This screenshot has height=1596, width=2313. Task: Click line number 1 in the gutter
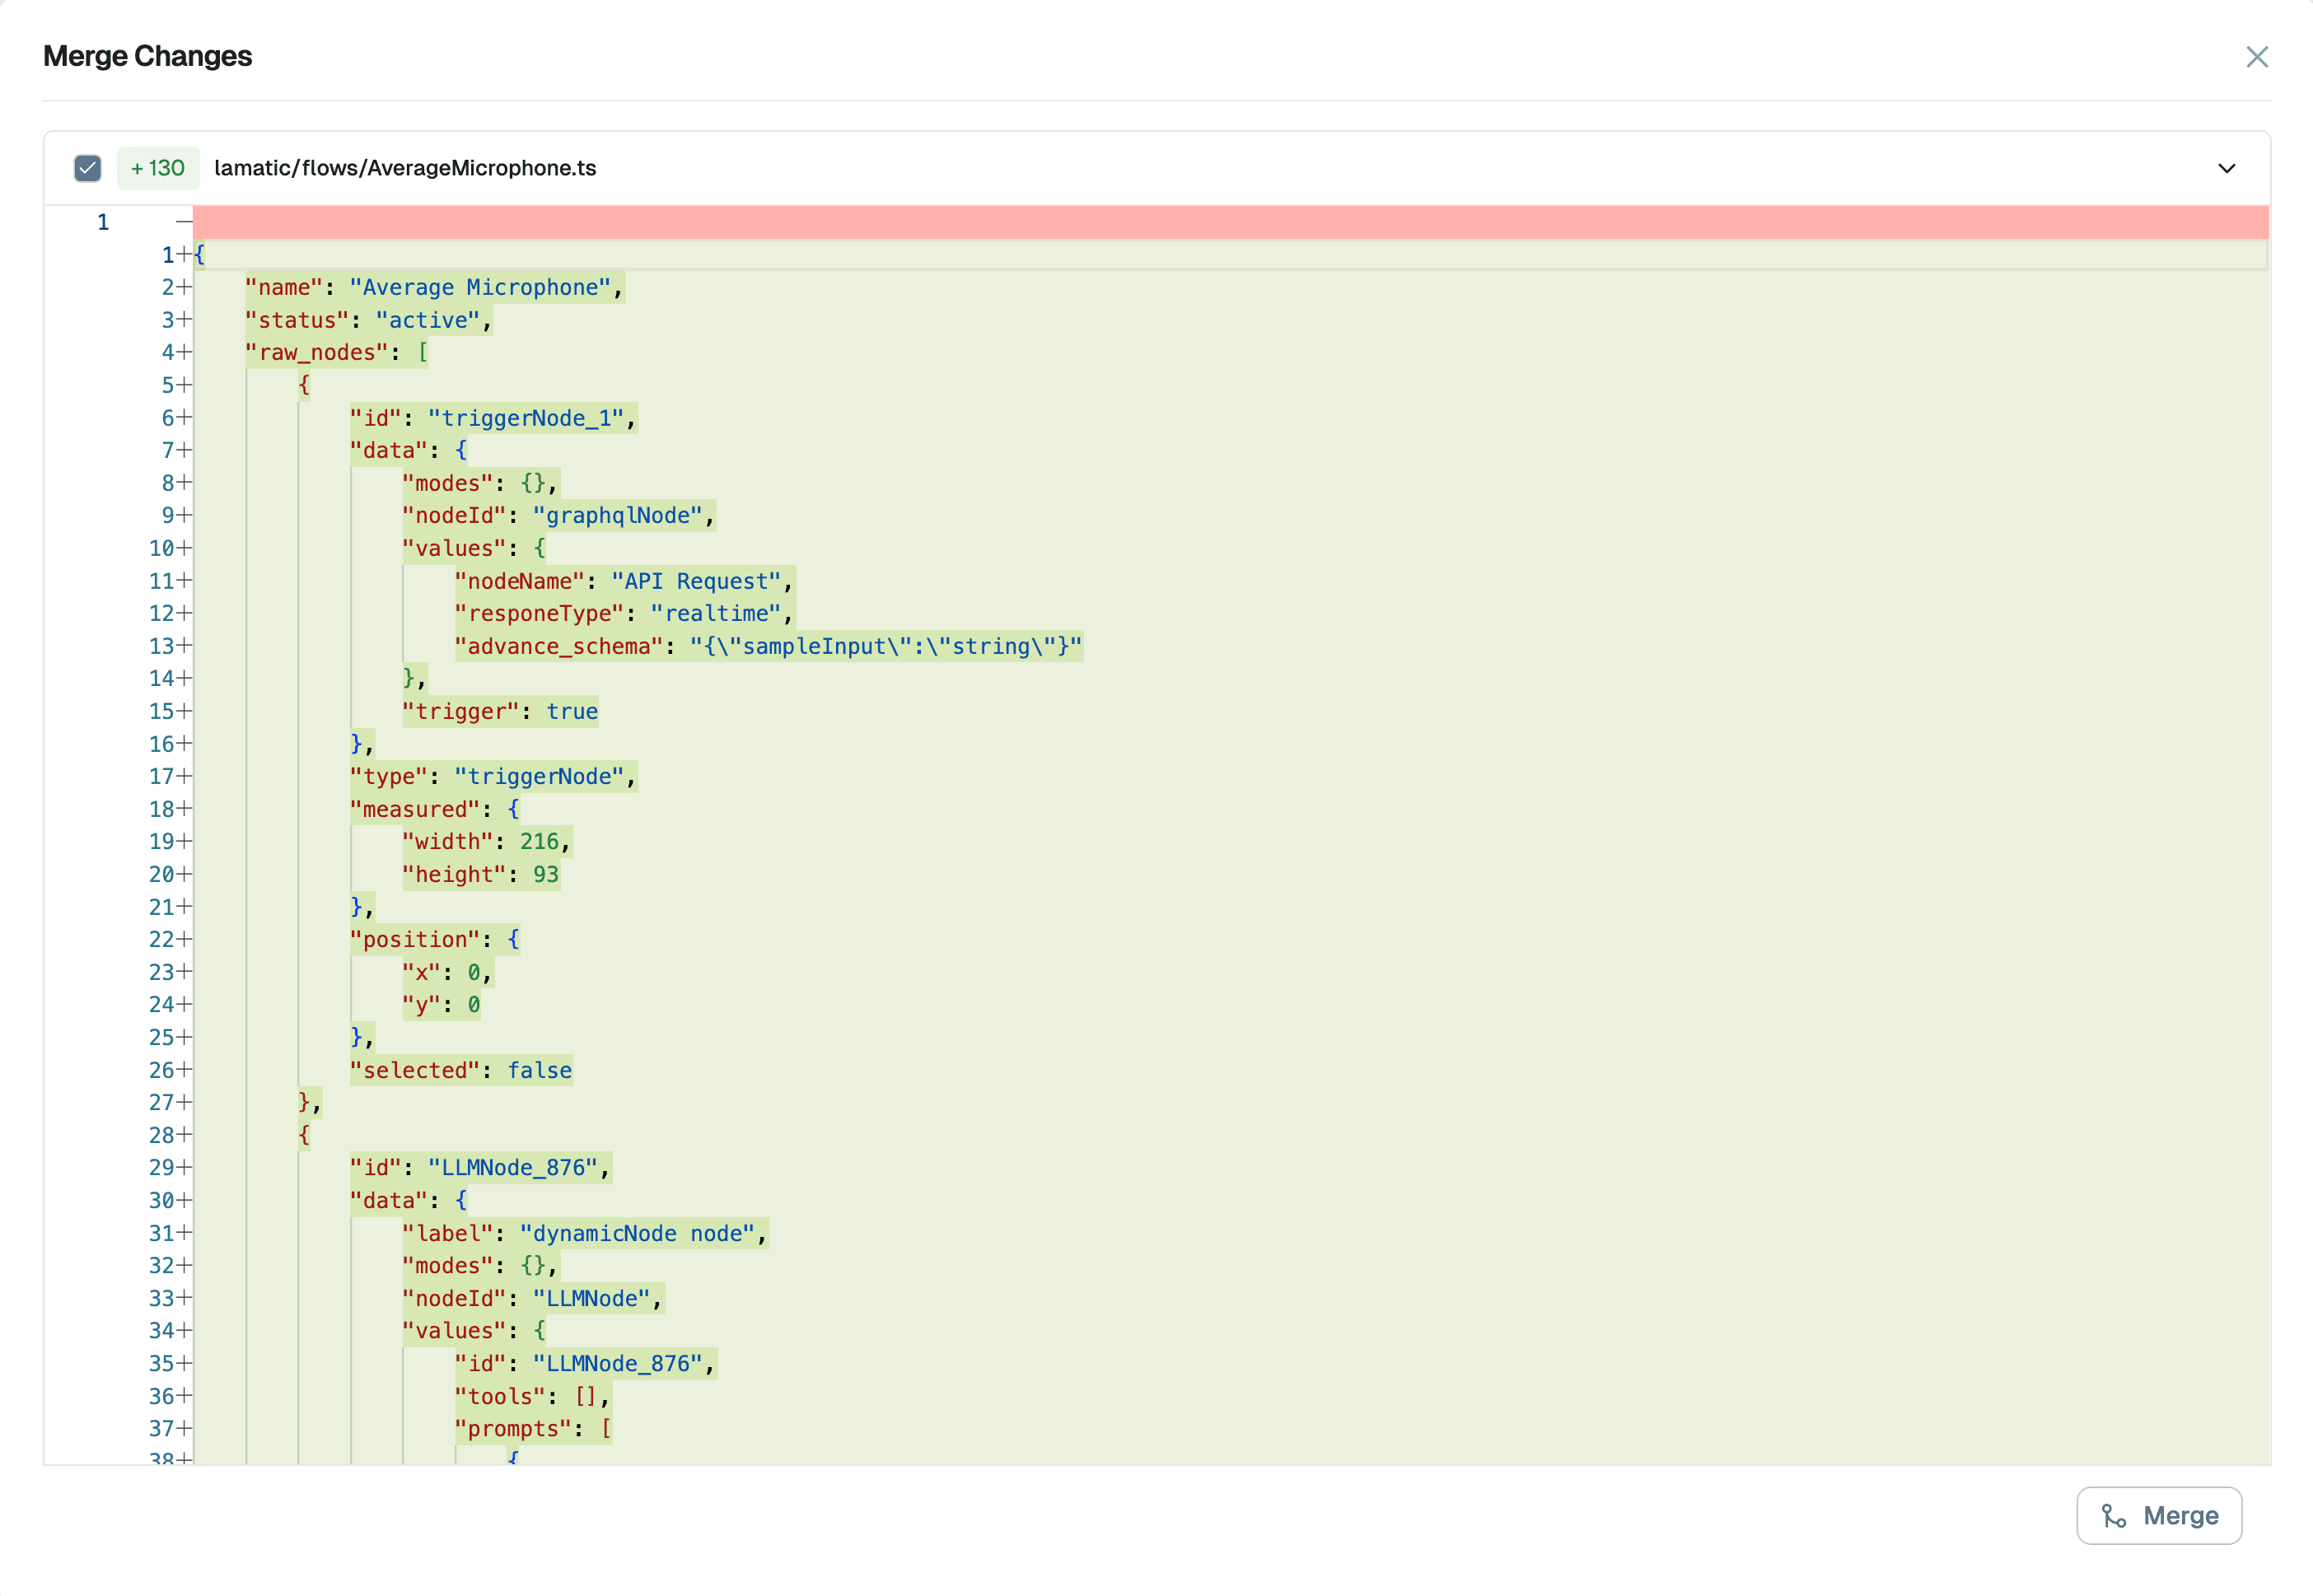[x=102, y=222]
